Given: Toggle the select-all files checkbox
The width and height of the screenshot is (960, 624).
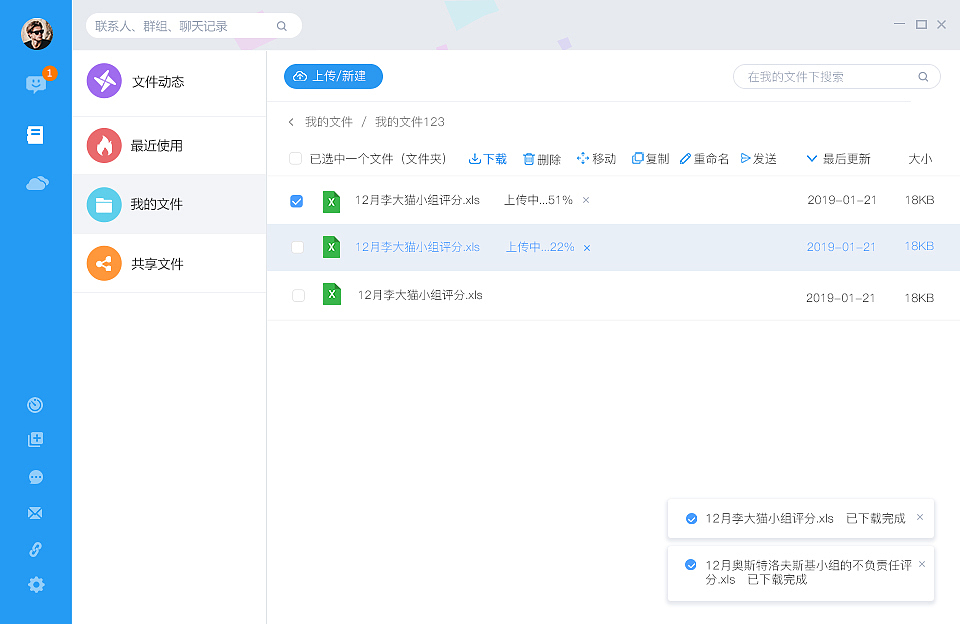Looking at the screenshot, I should 296,158.
